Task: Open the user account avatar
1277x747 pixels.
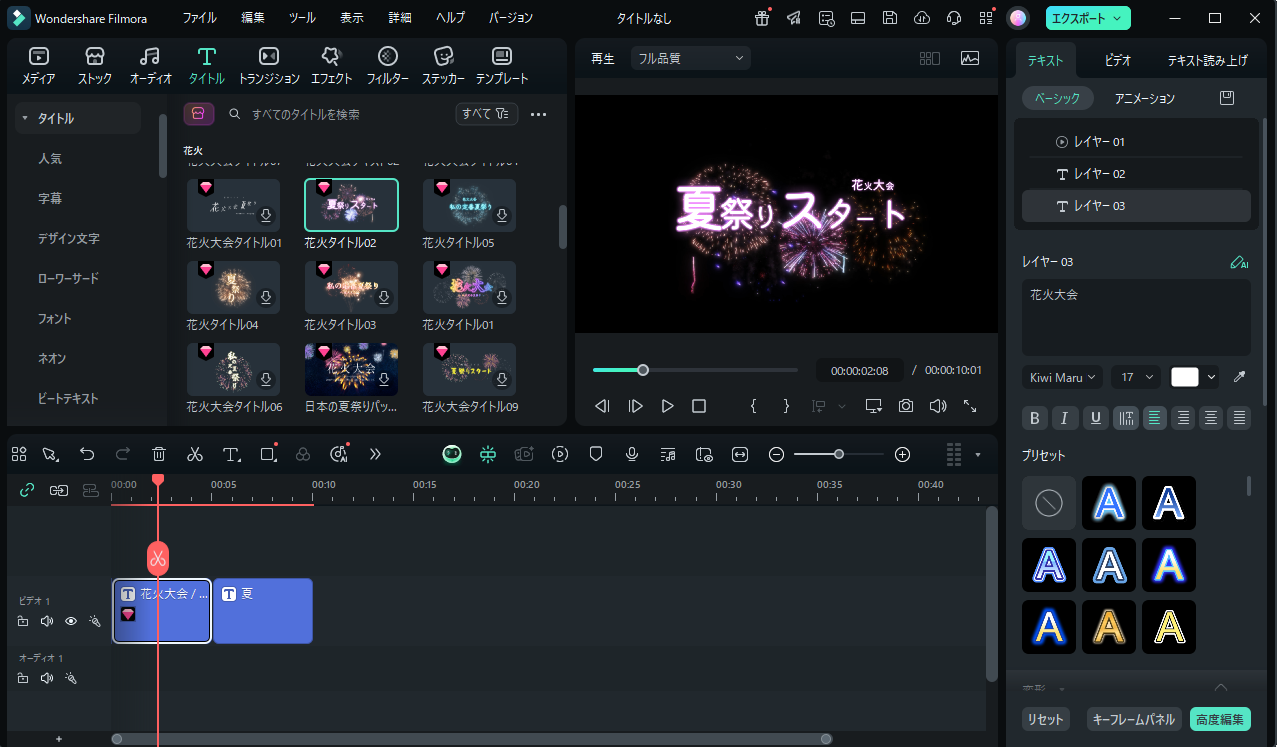Action: point(1018,18)
